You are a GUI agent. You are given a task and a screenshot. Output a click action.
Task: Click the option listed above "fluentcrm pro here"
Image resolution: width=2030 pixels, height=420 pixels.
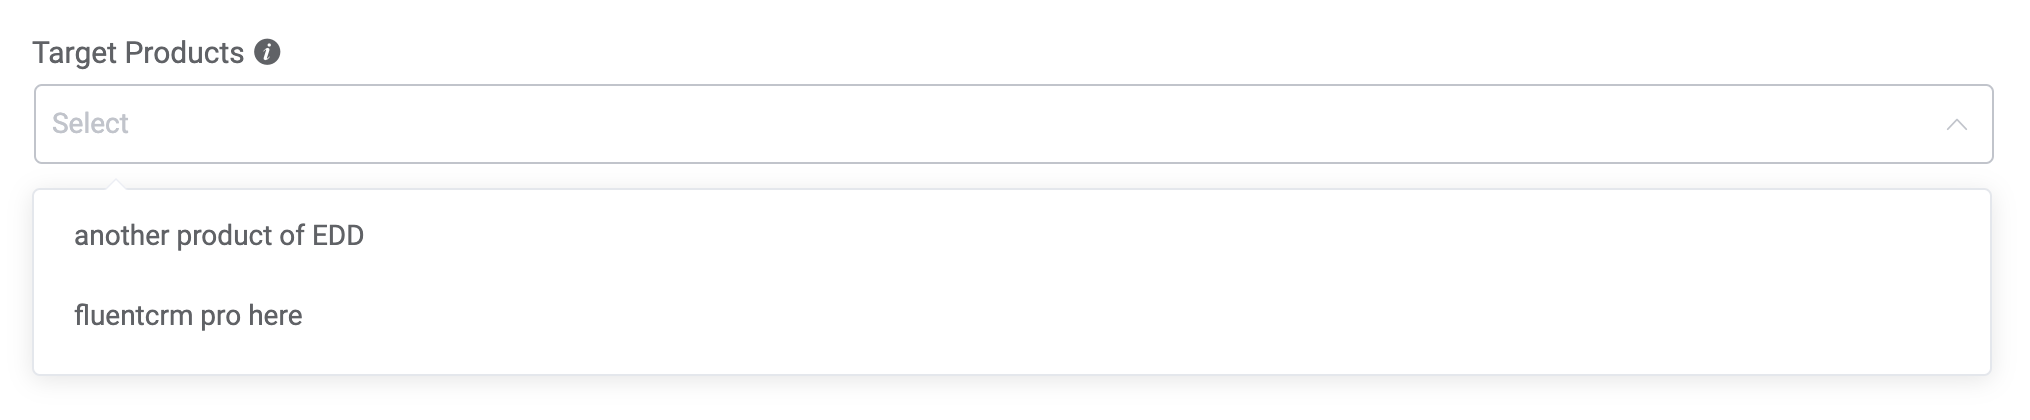pos(219,236)
